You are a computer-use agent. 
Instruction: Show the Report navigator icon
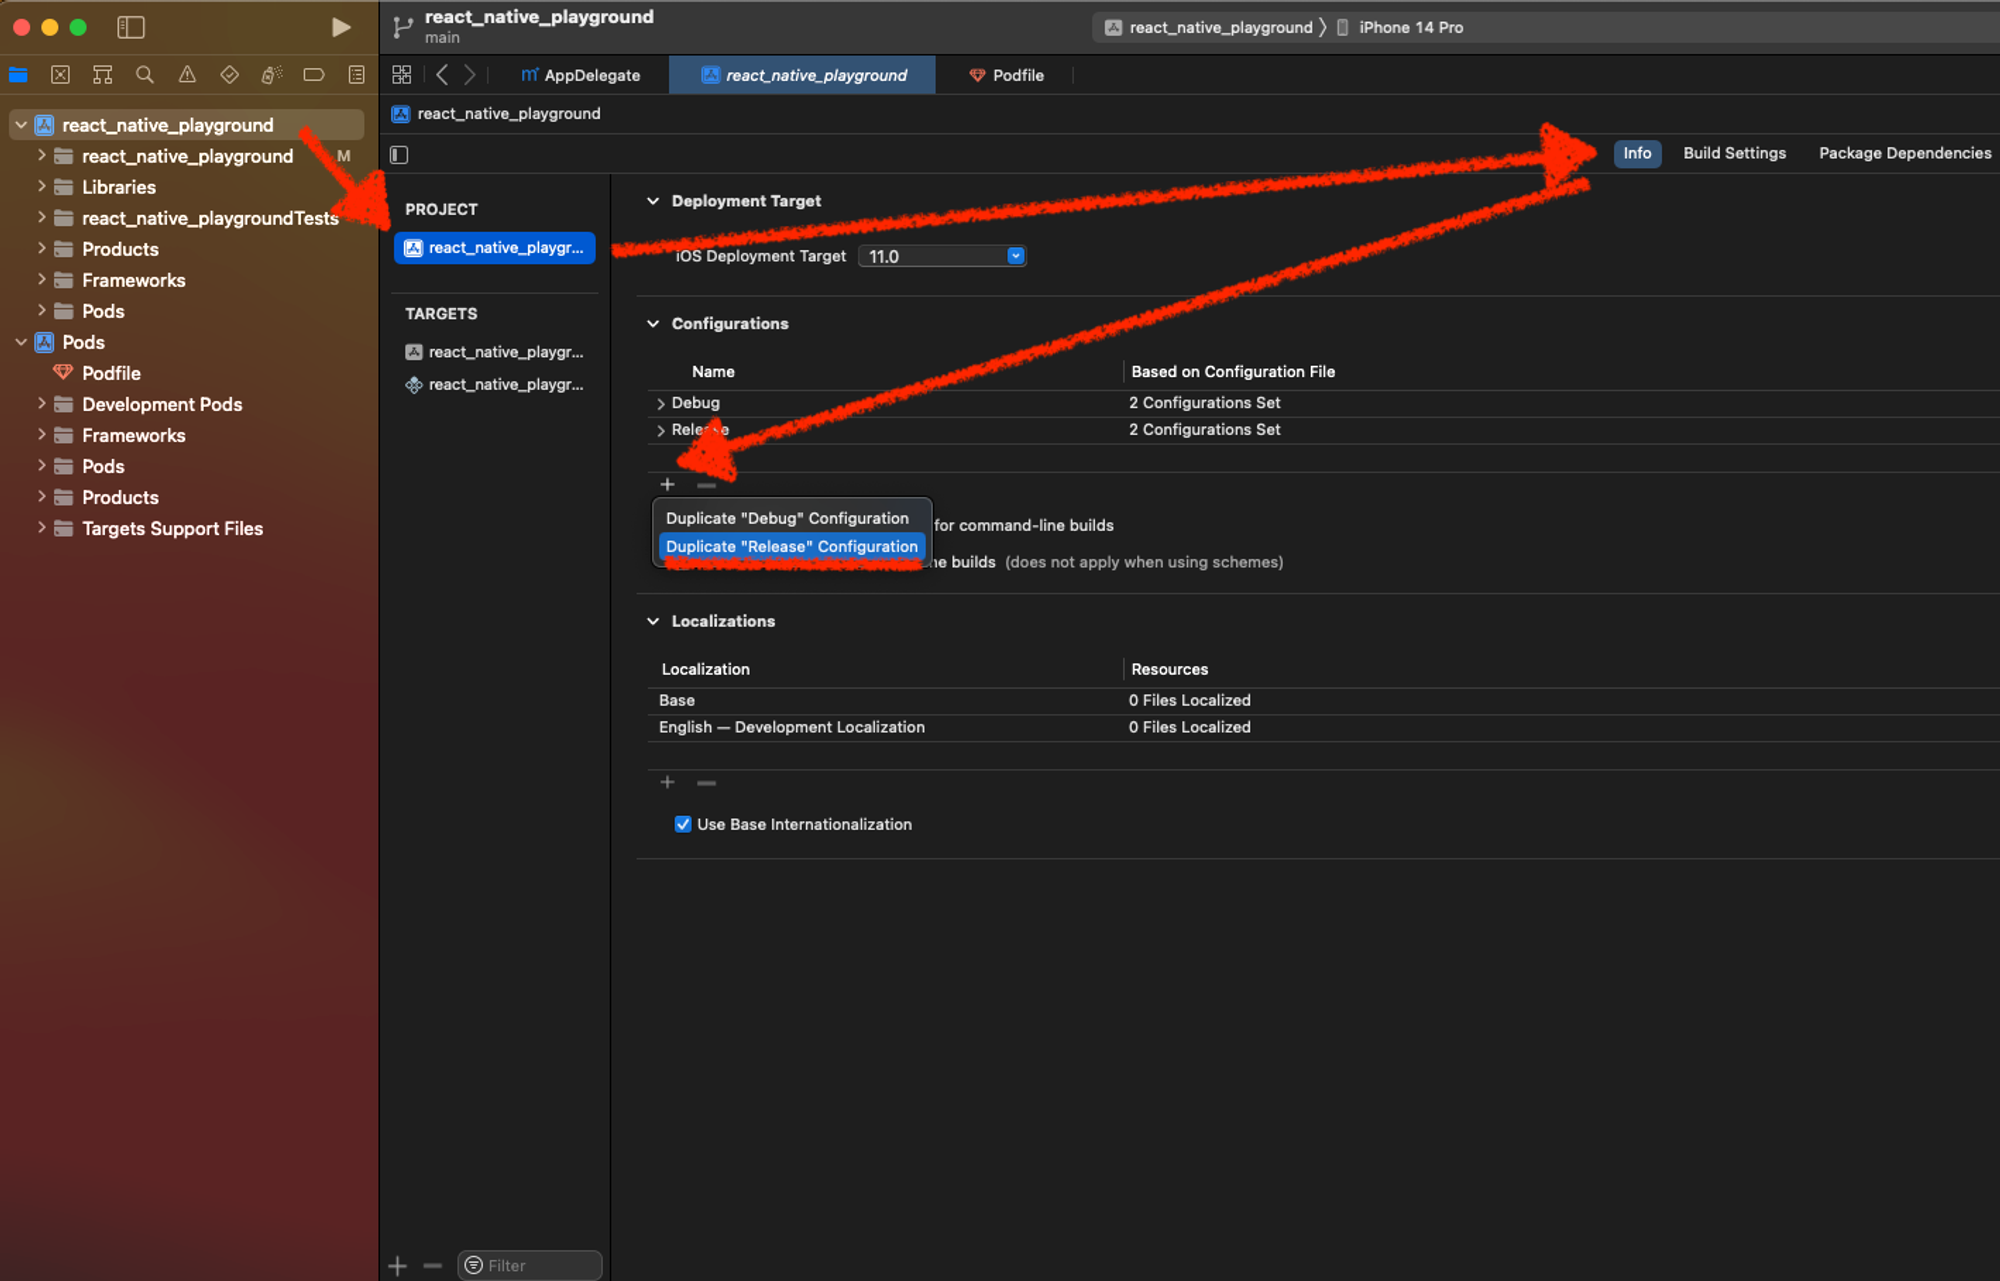356,75
